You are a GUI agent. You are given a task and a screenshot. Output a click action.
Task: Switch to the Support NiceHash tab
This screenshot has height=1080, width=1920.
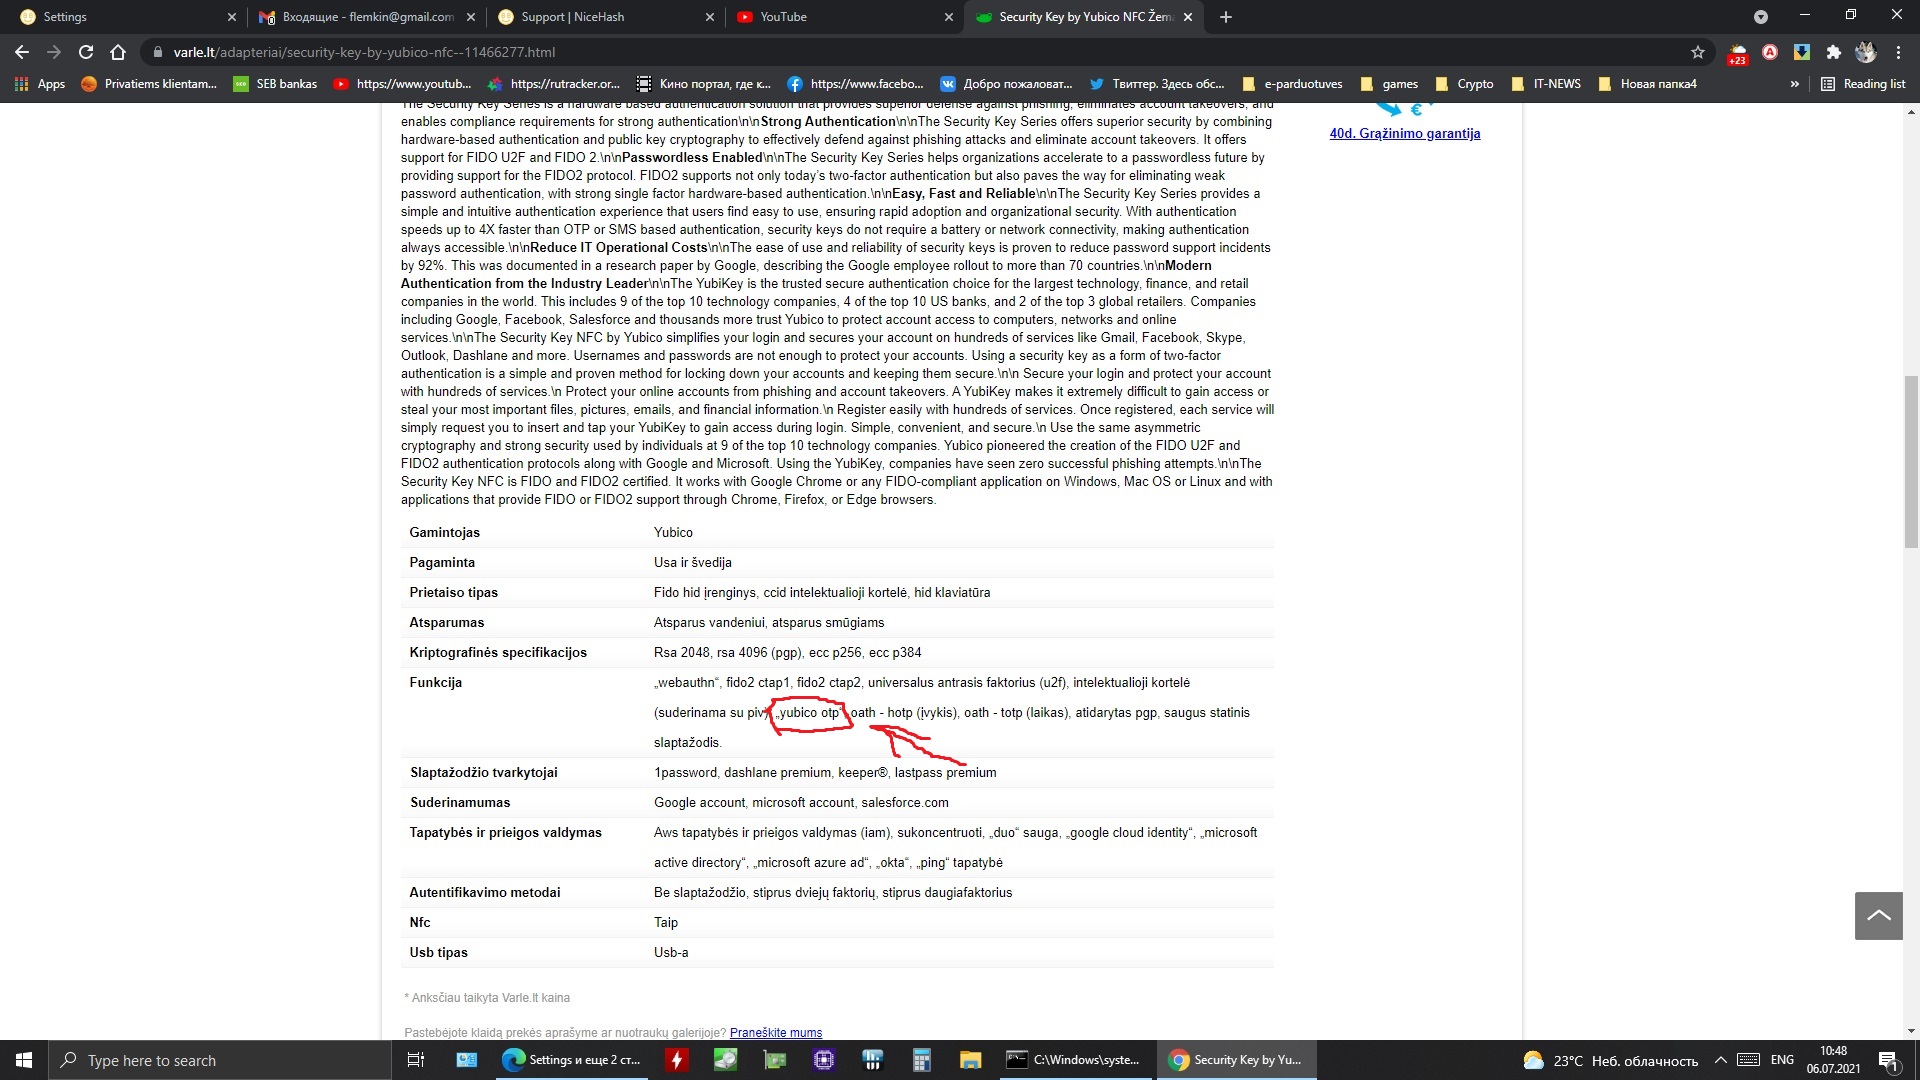point(604,17)
